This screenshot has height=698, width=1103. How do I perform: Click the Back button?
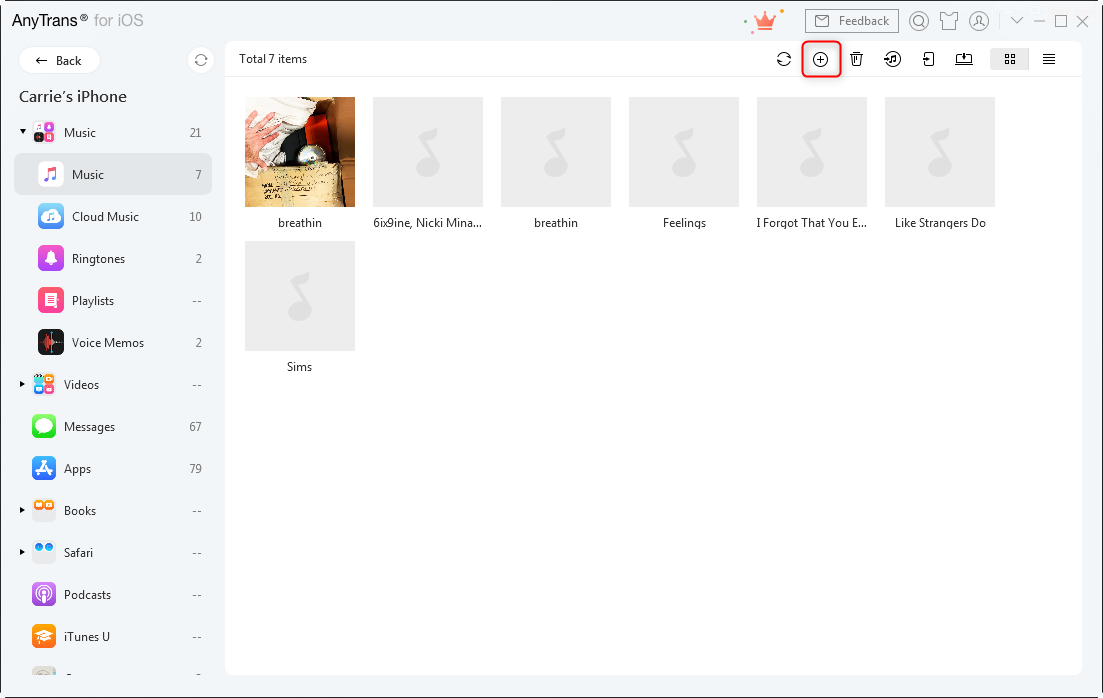(59, 61)
